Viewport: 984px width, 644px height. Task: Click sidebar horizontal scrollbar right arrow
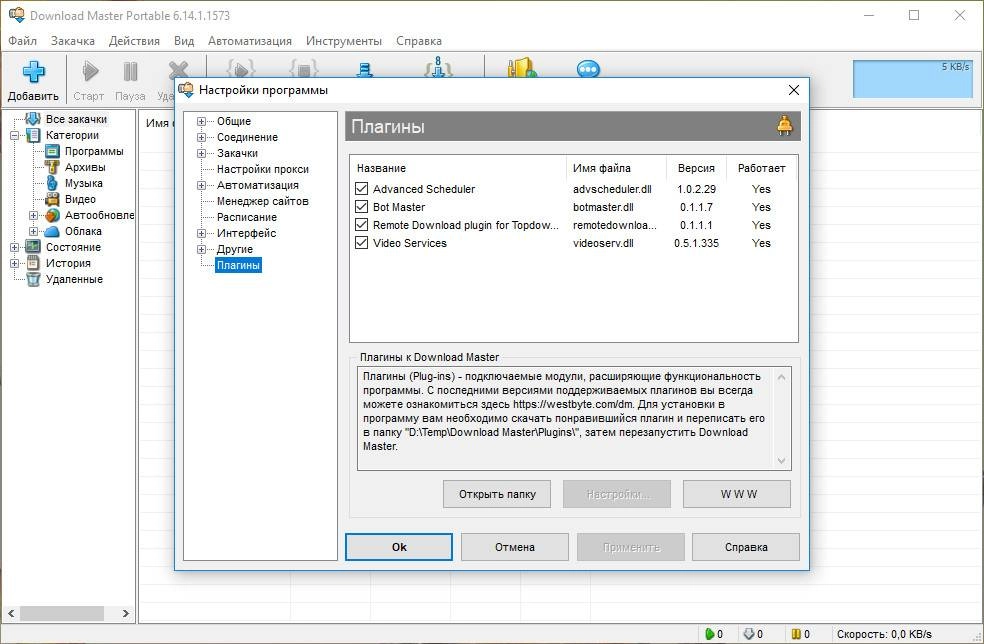(126, 613)
